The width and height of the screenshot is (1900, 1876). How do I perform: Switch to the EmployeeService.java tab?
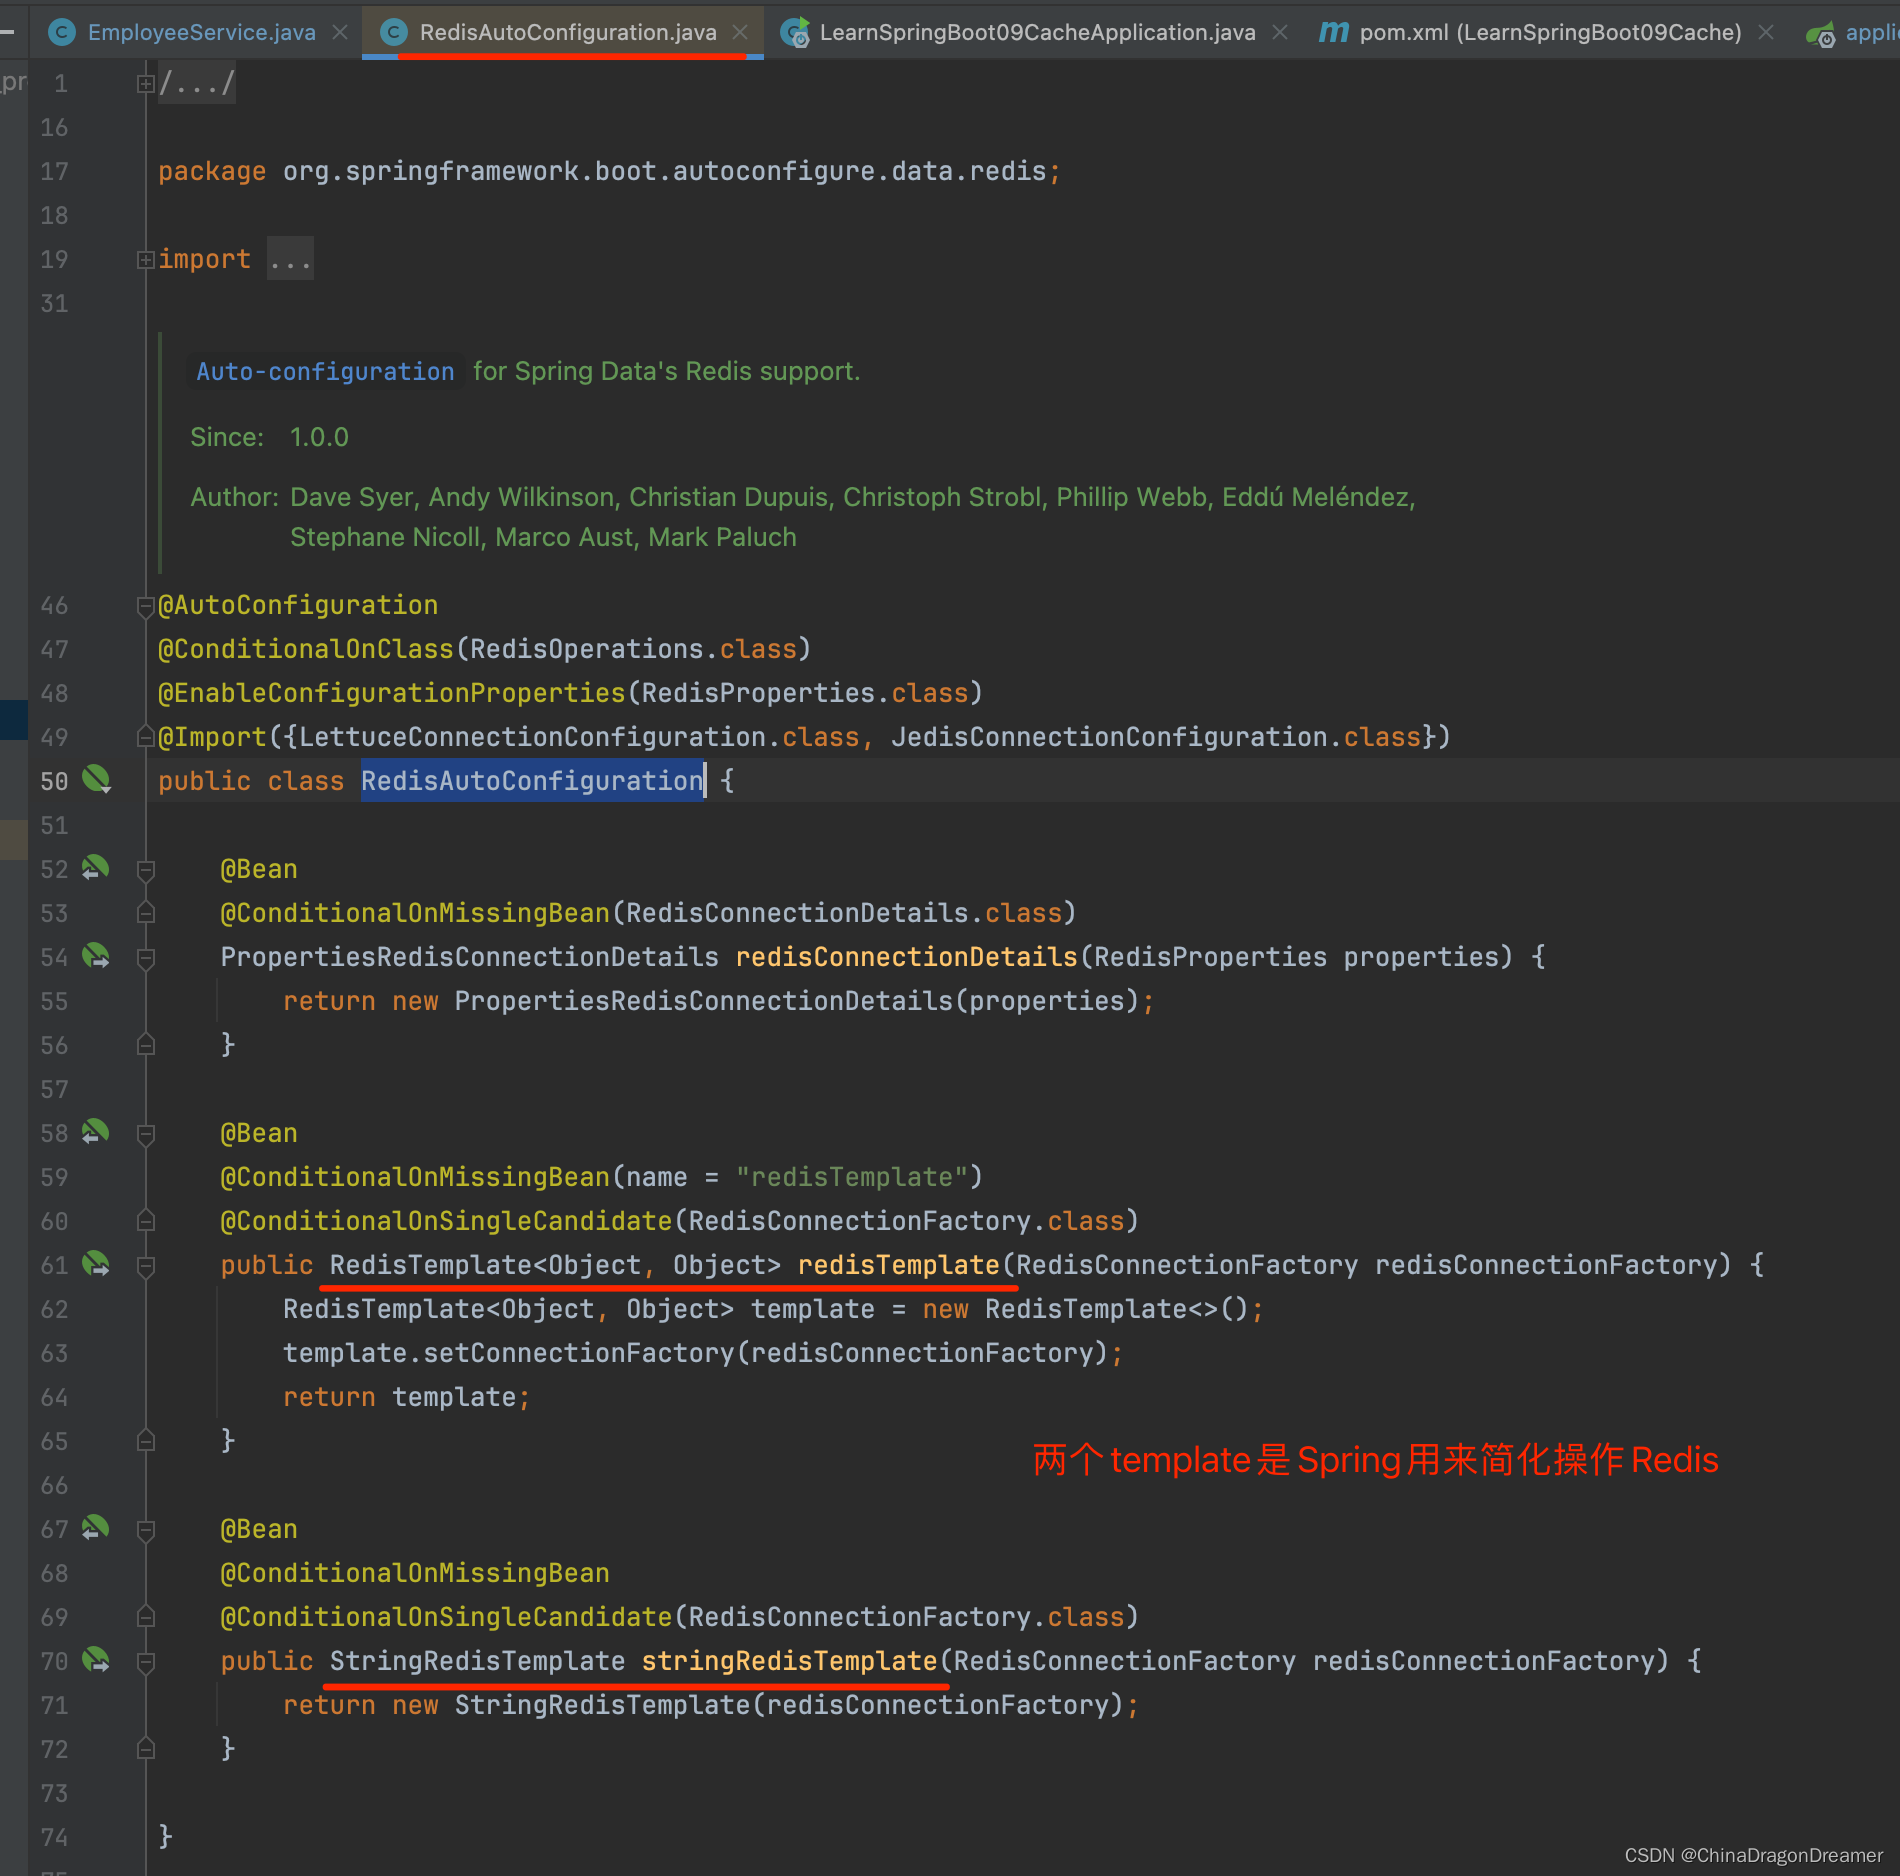201,32
